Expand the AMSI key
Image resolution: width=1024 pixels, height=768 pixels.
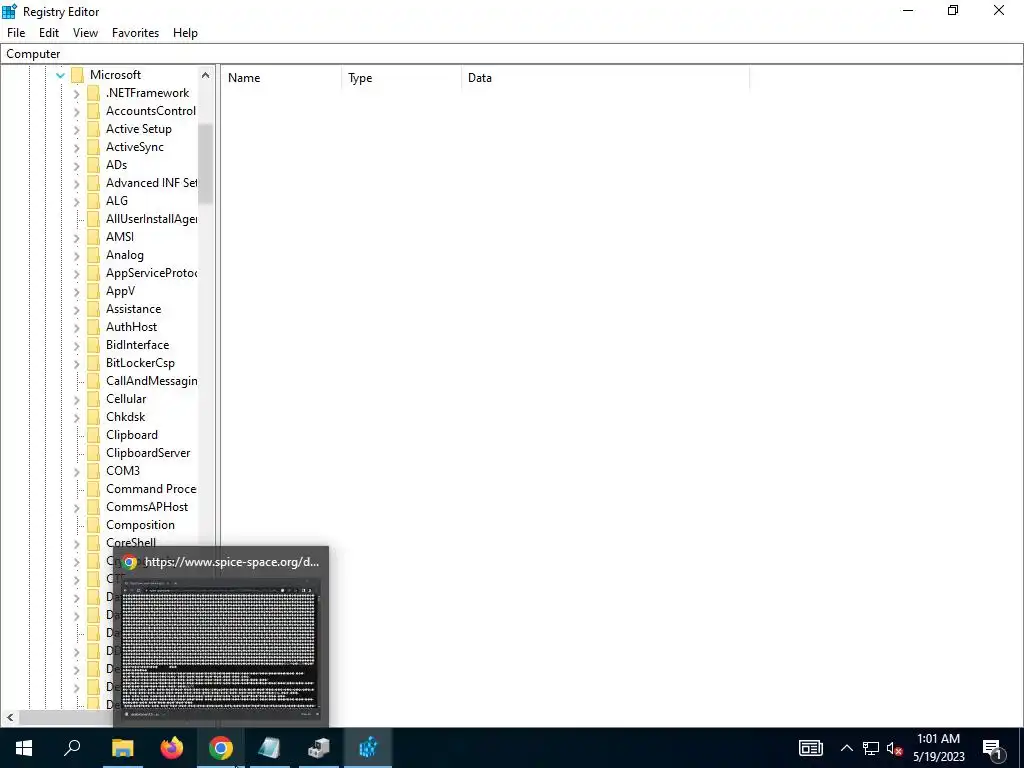[76, 237]
